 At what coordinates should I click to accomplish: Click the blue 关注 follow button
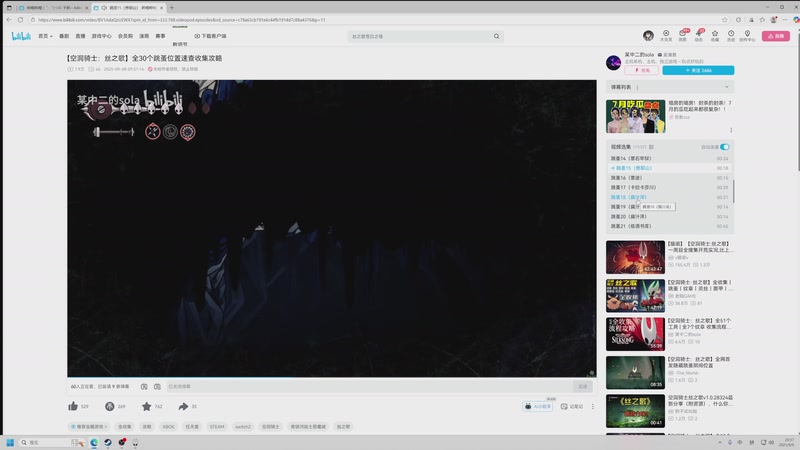[698, 70]
